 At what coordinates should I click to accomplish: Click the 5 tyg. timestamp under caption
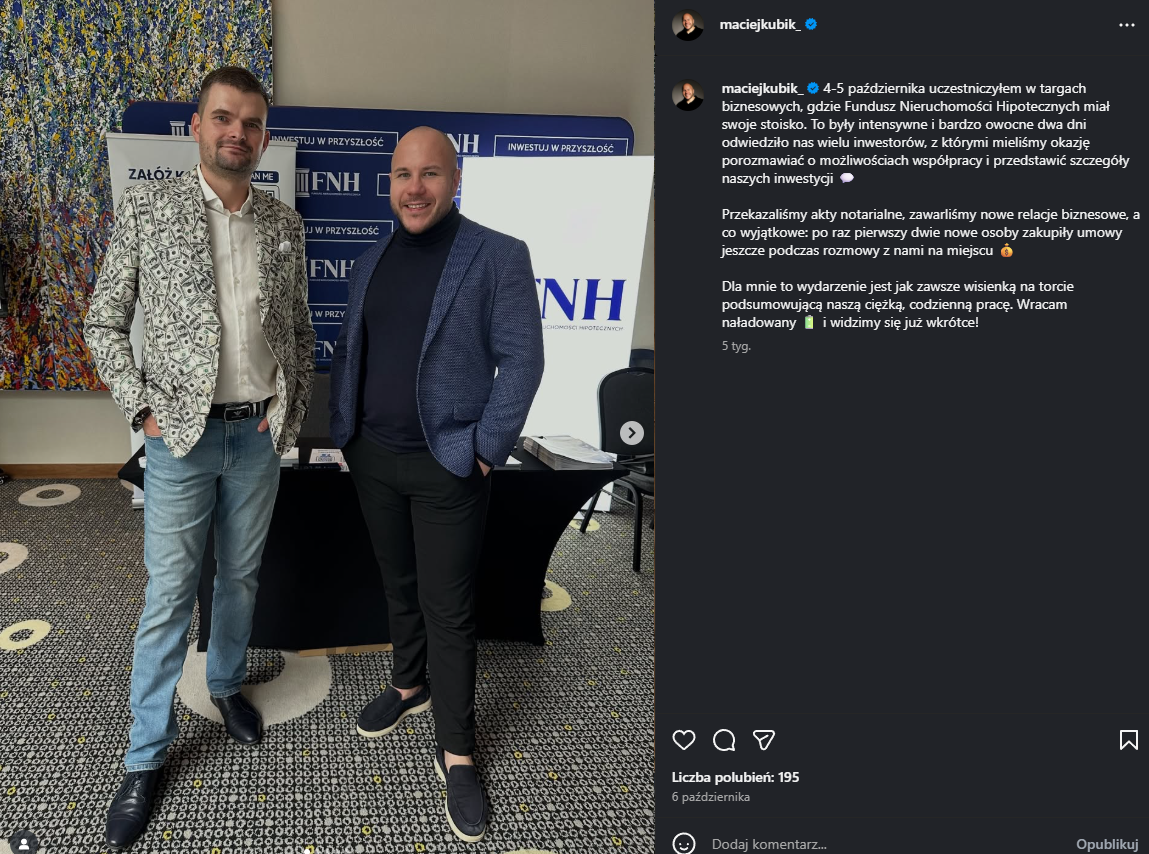point(736,346)
